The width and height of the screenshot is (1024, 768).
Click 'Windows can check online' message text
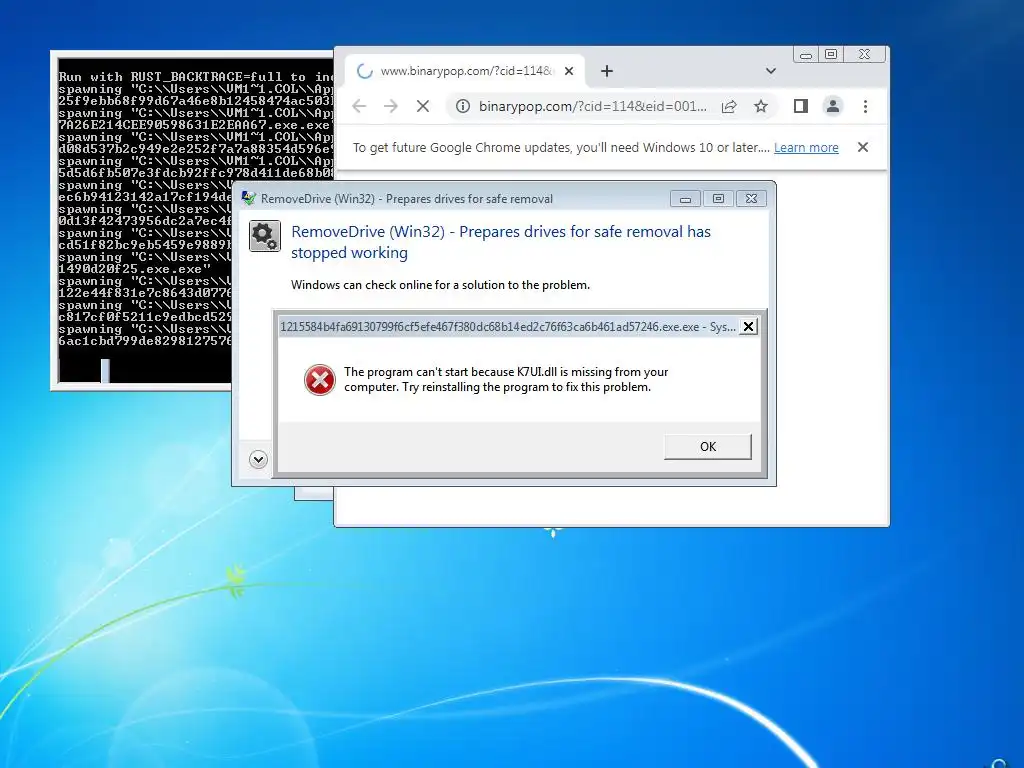440,285
